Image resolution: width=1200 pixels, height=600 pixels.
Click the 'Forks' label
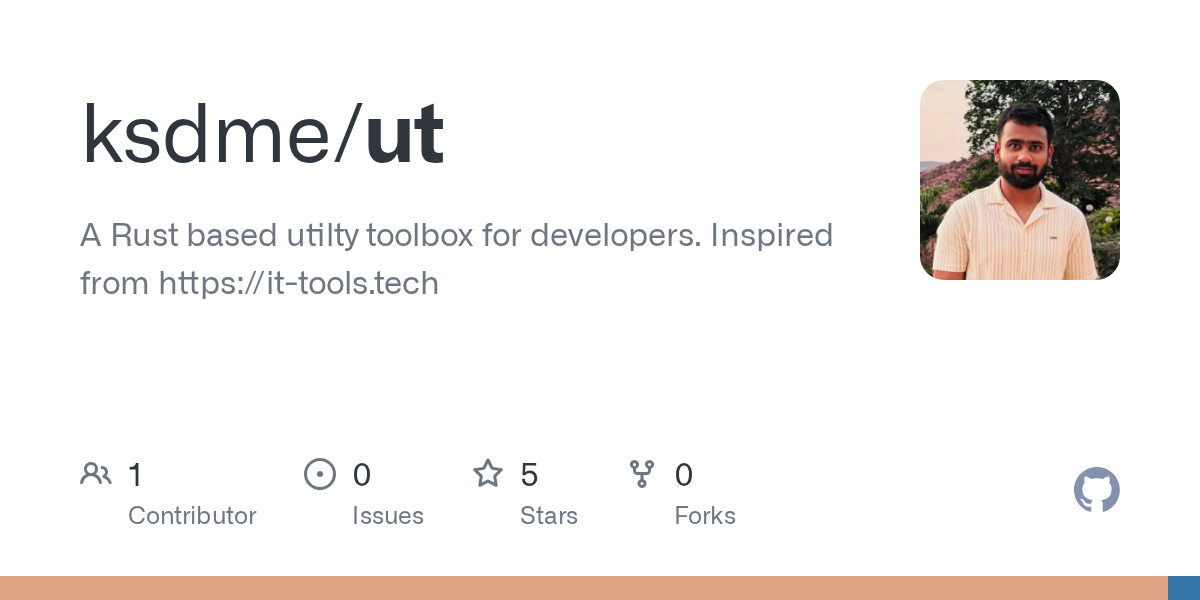[x=705, y=516]
